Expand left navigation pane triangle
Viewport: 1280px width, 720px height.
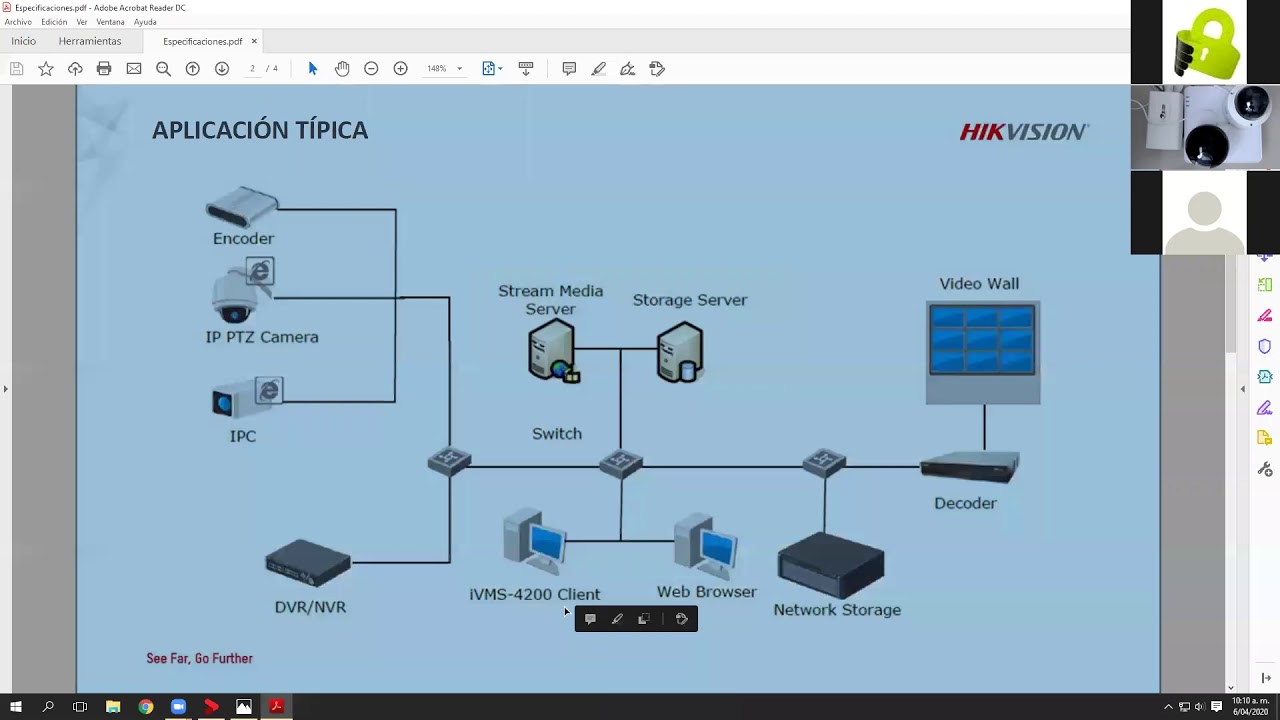coord(5,389)
